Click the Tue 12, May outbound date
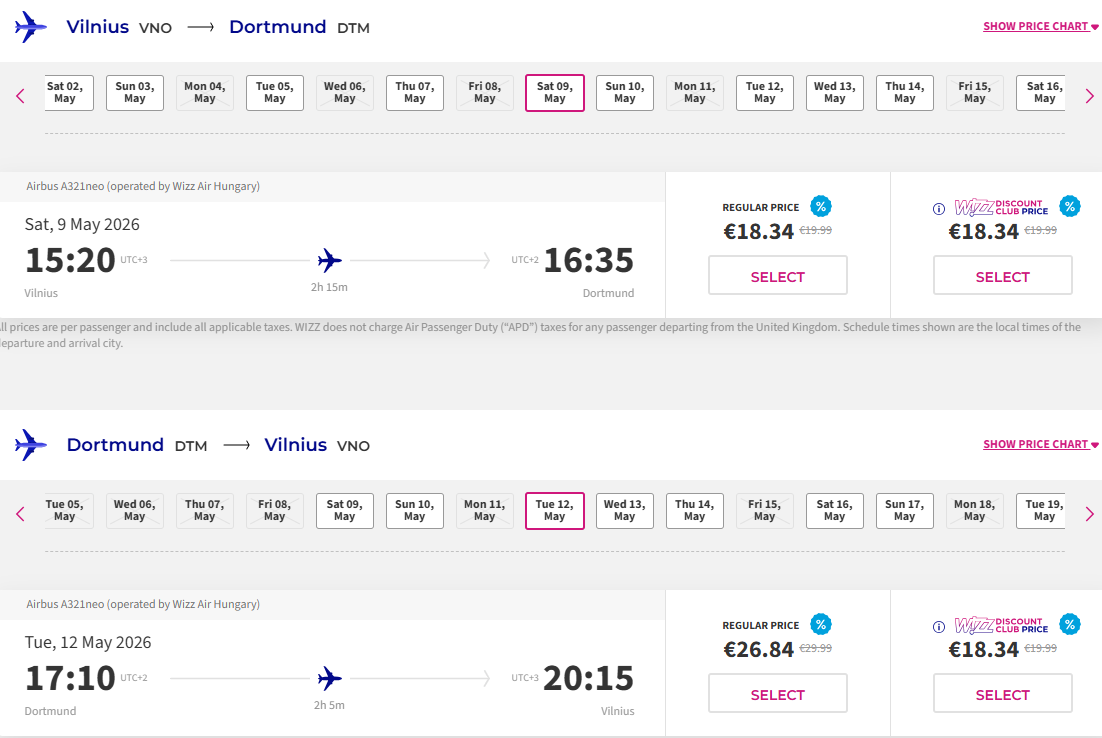This screenshot has height=738, width=1102. (x=765, y=93)
